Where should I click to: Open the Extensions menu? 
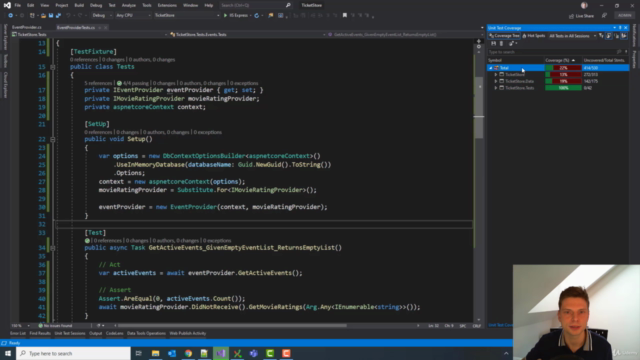[x=167, y=5]
